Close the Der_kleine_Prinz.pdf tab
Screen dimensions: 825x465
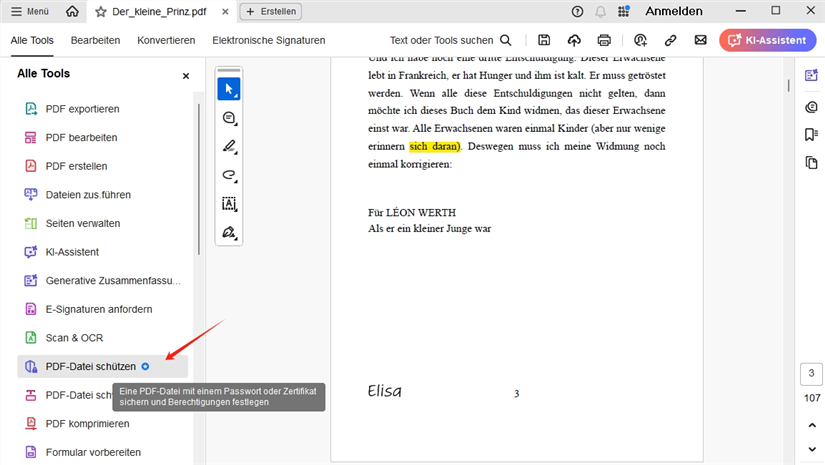pyautogui.click(x=225, y=12)
